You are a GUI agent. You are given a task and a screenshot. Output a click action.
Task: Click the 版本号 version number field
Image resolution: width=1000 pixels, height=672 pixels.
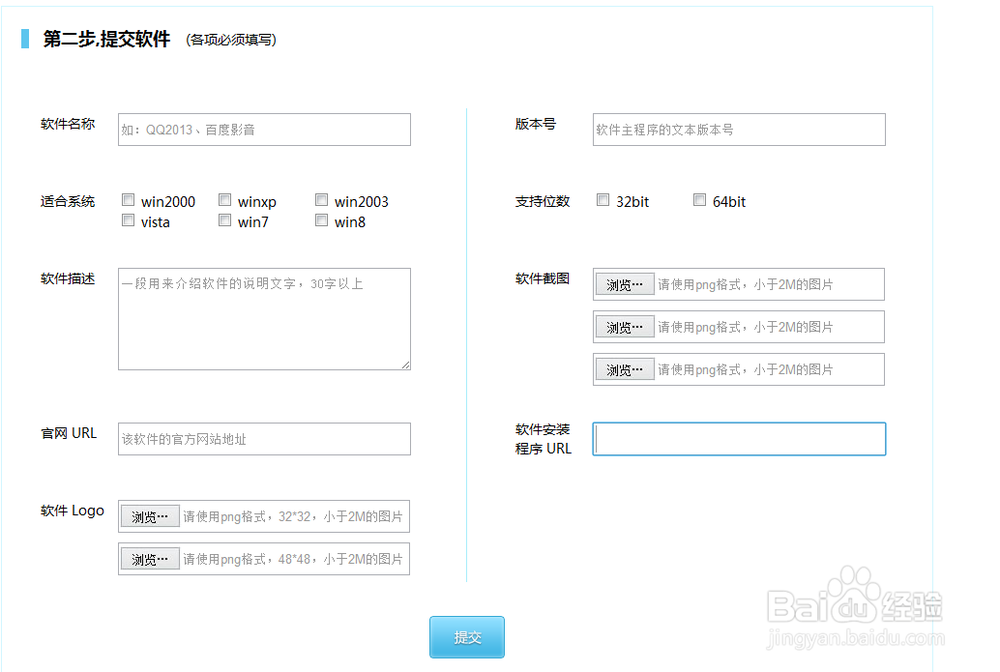(x=738, y=129)
